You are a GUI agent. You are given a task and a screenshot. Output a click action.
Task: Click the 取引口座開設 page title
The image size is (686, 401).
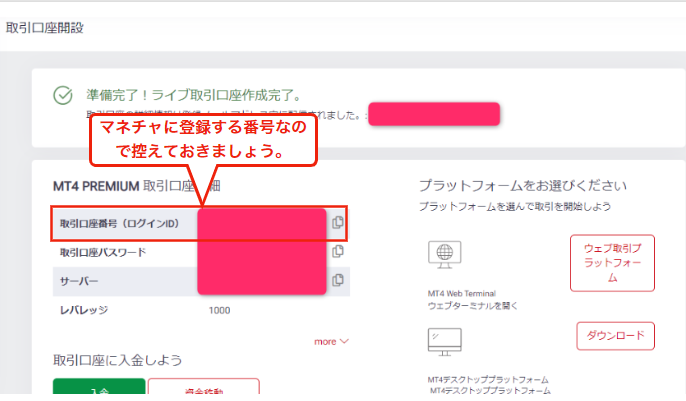click(44, 28)
